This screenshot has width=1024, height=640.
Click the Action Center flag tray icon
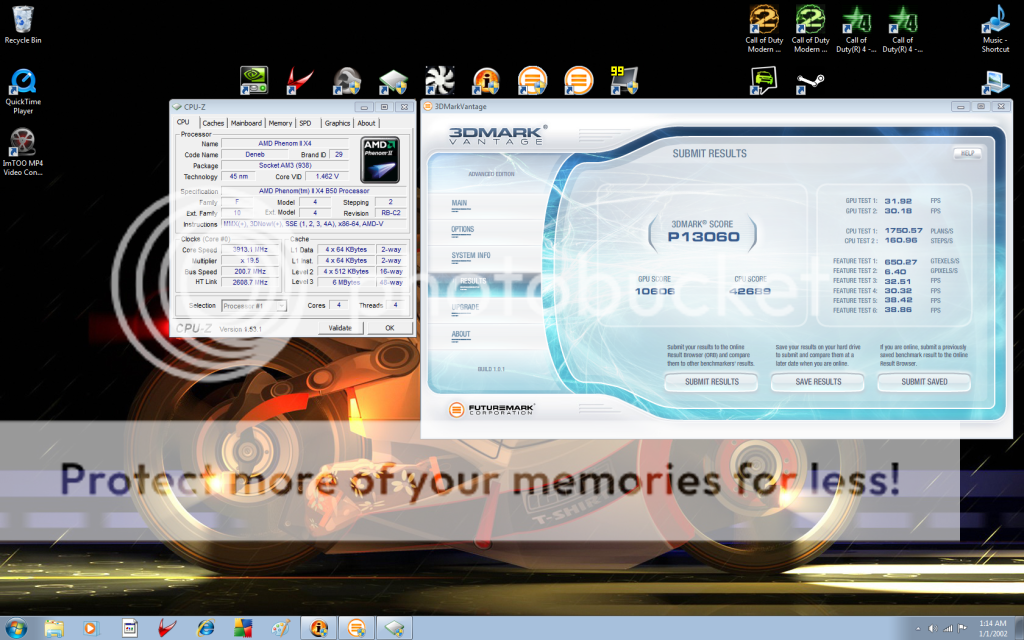pyautogui.click(x=961, y=628)
